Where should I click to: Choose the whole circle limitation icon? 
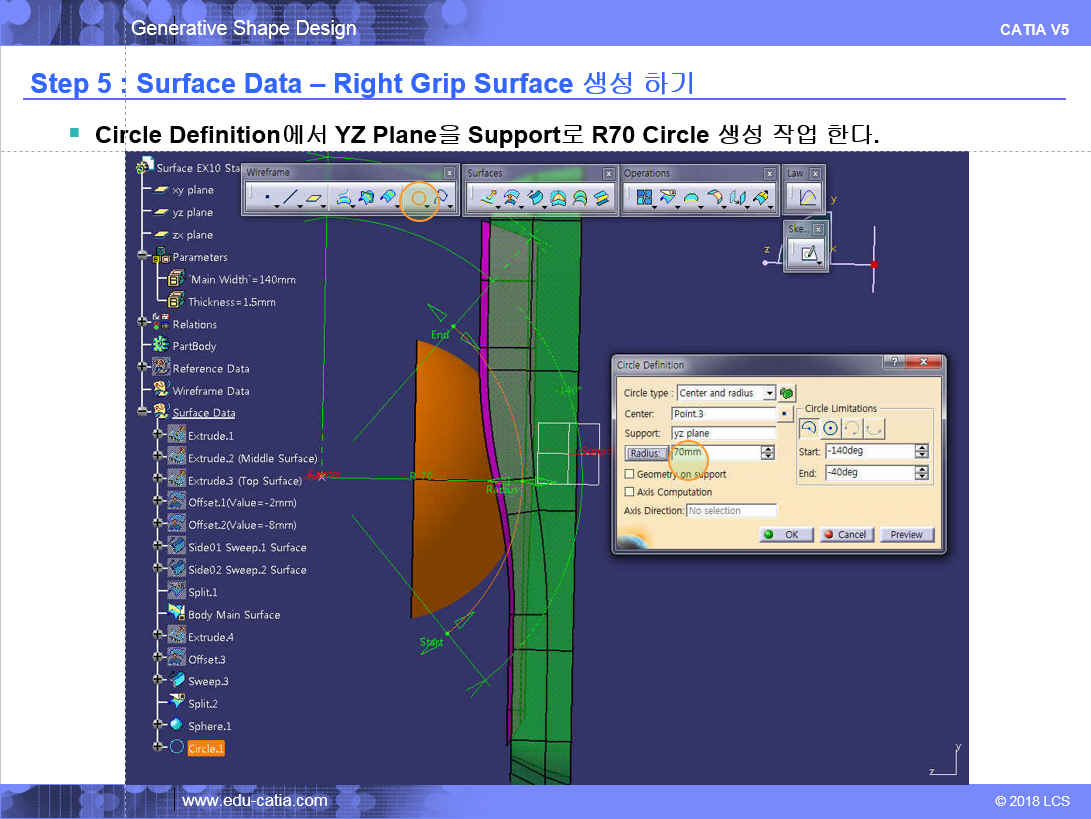pyautogui.click(x=830, y=428)
